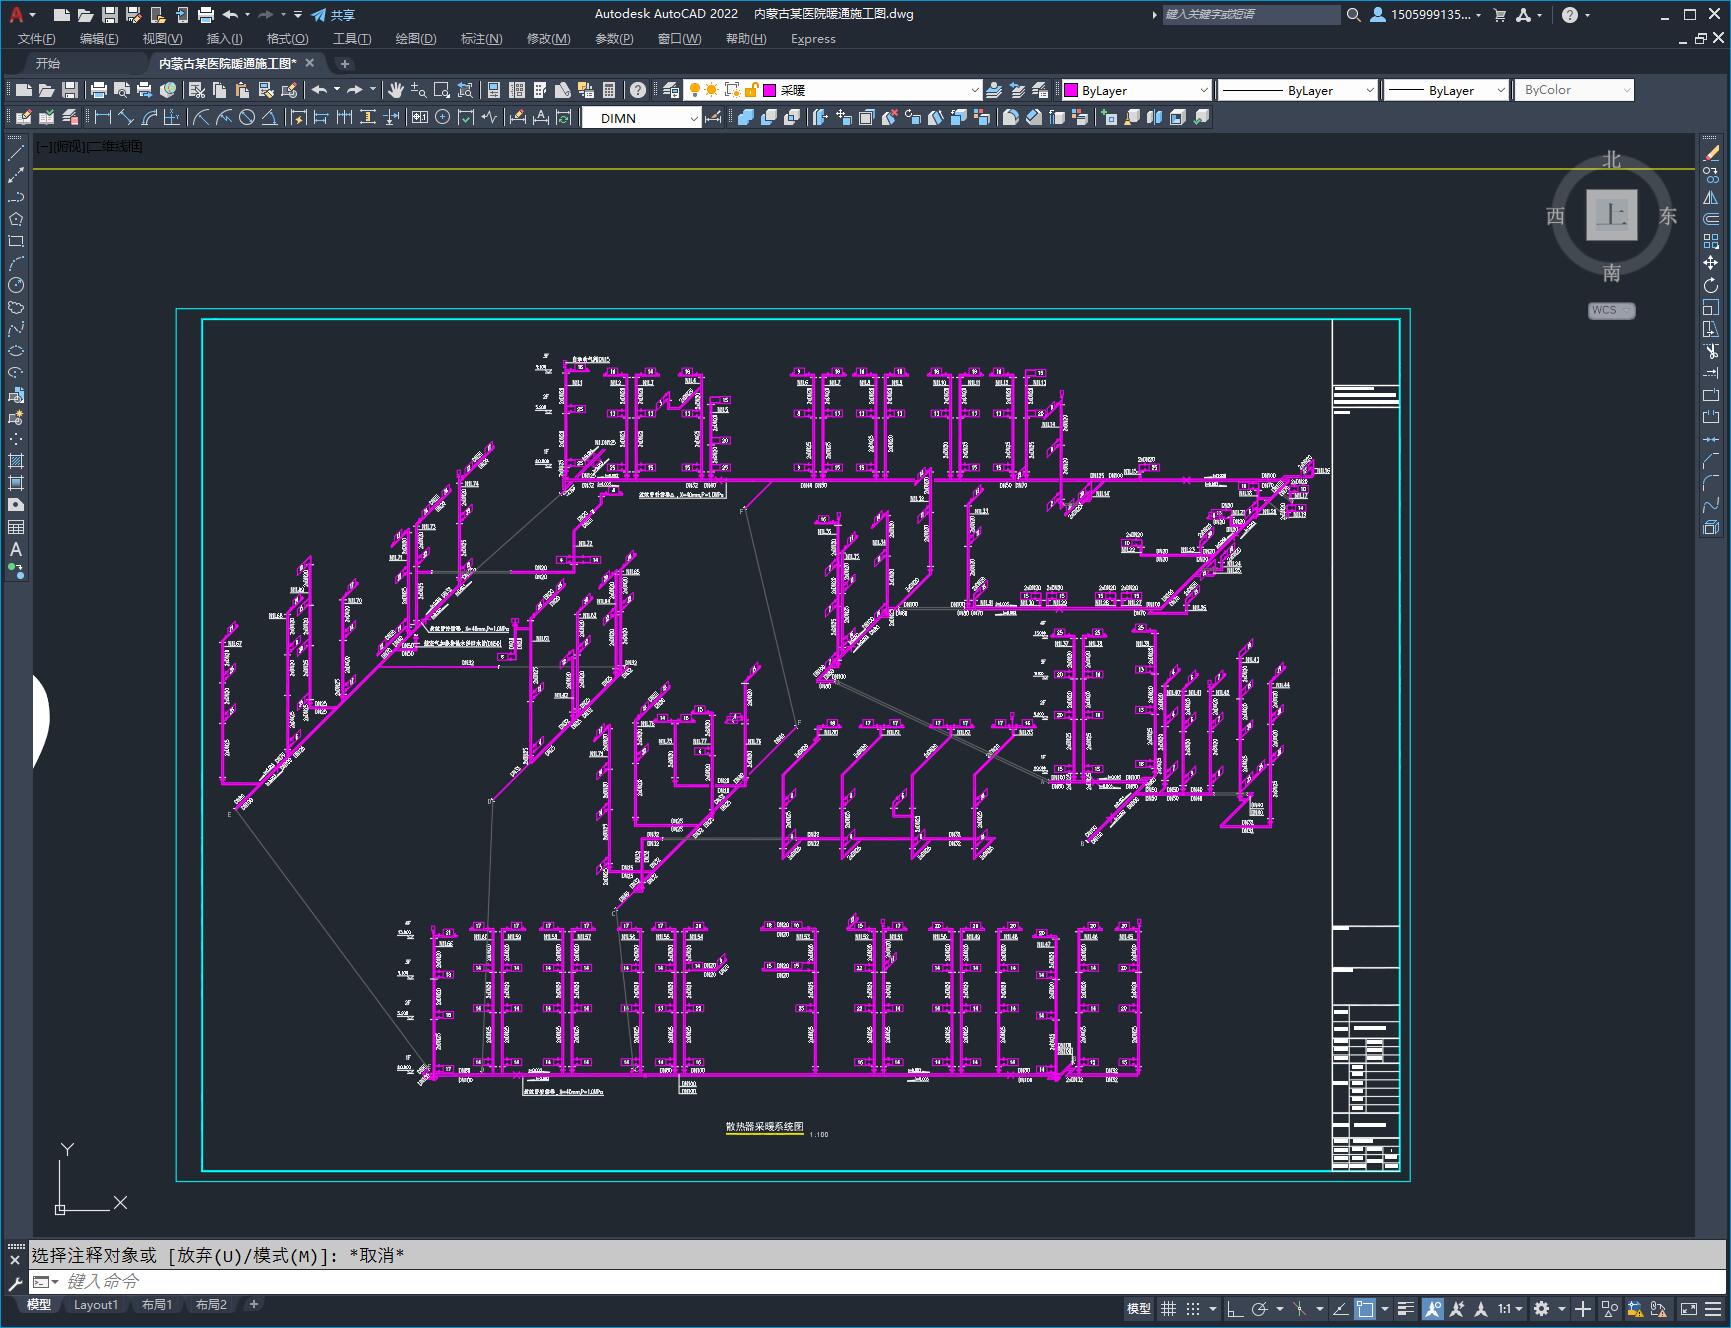The height and width of the screenshot is (1328, 1731).
Task: Select the Erase tool in the Modify toolbar
Action: (x=1711, y=153)
